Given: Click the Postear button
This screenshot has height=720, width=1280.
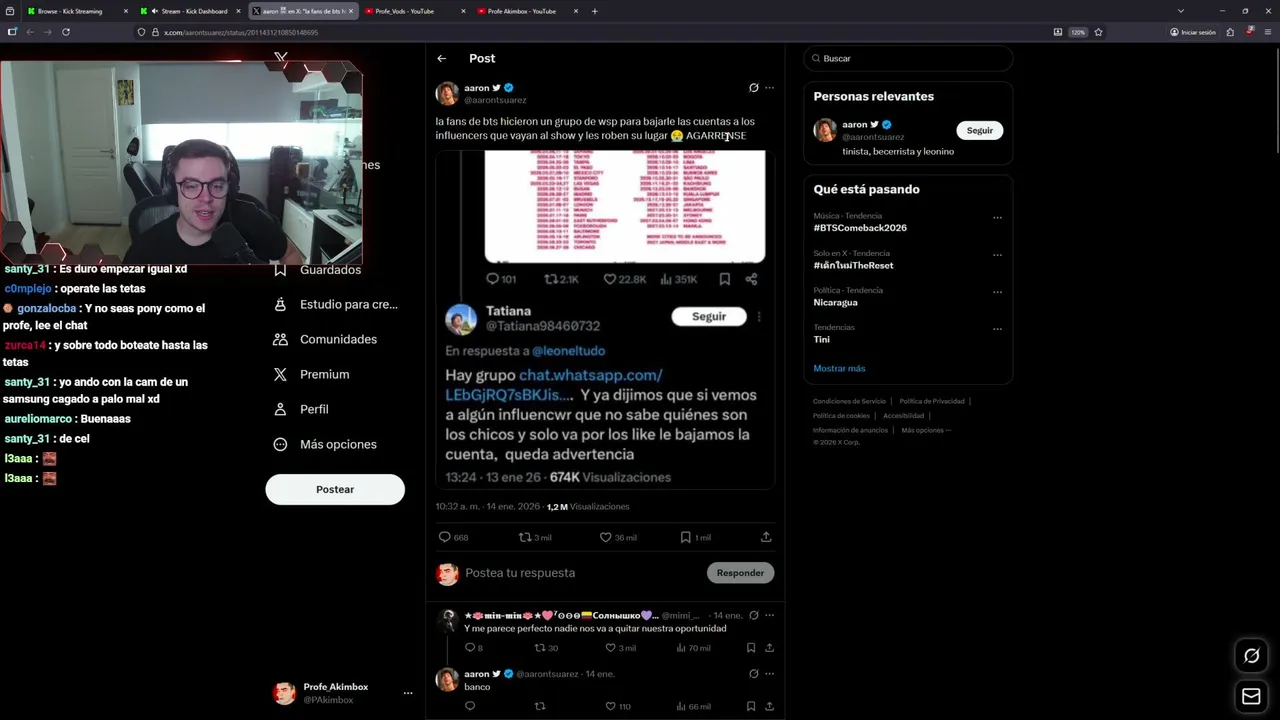Looking at the screenshot, I should click(335, 489).
